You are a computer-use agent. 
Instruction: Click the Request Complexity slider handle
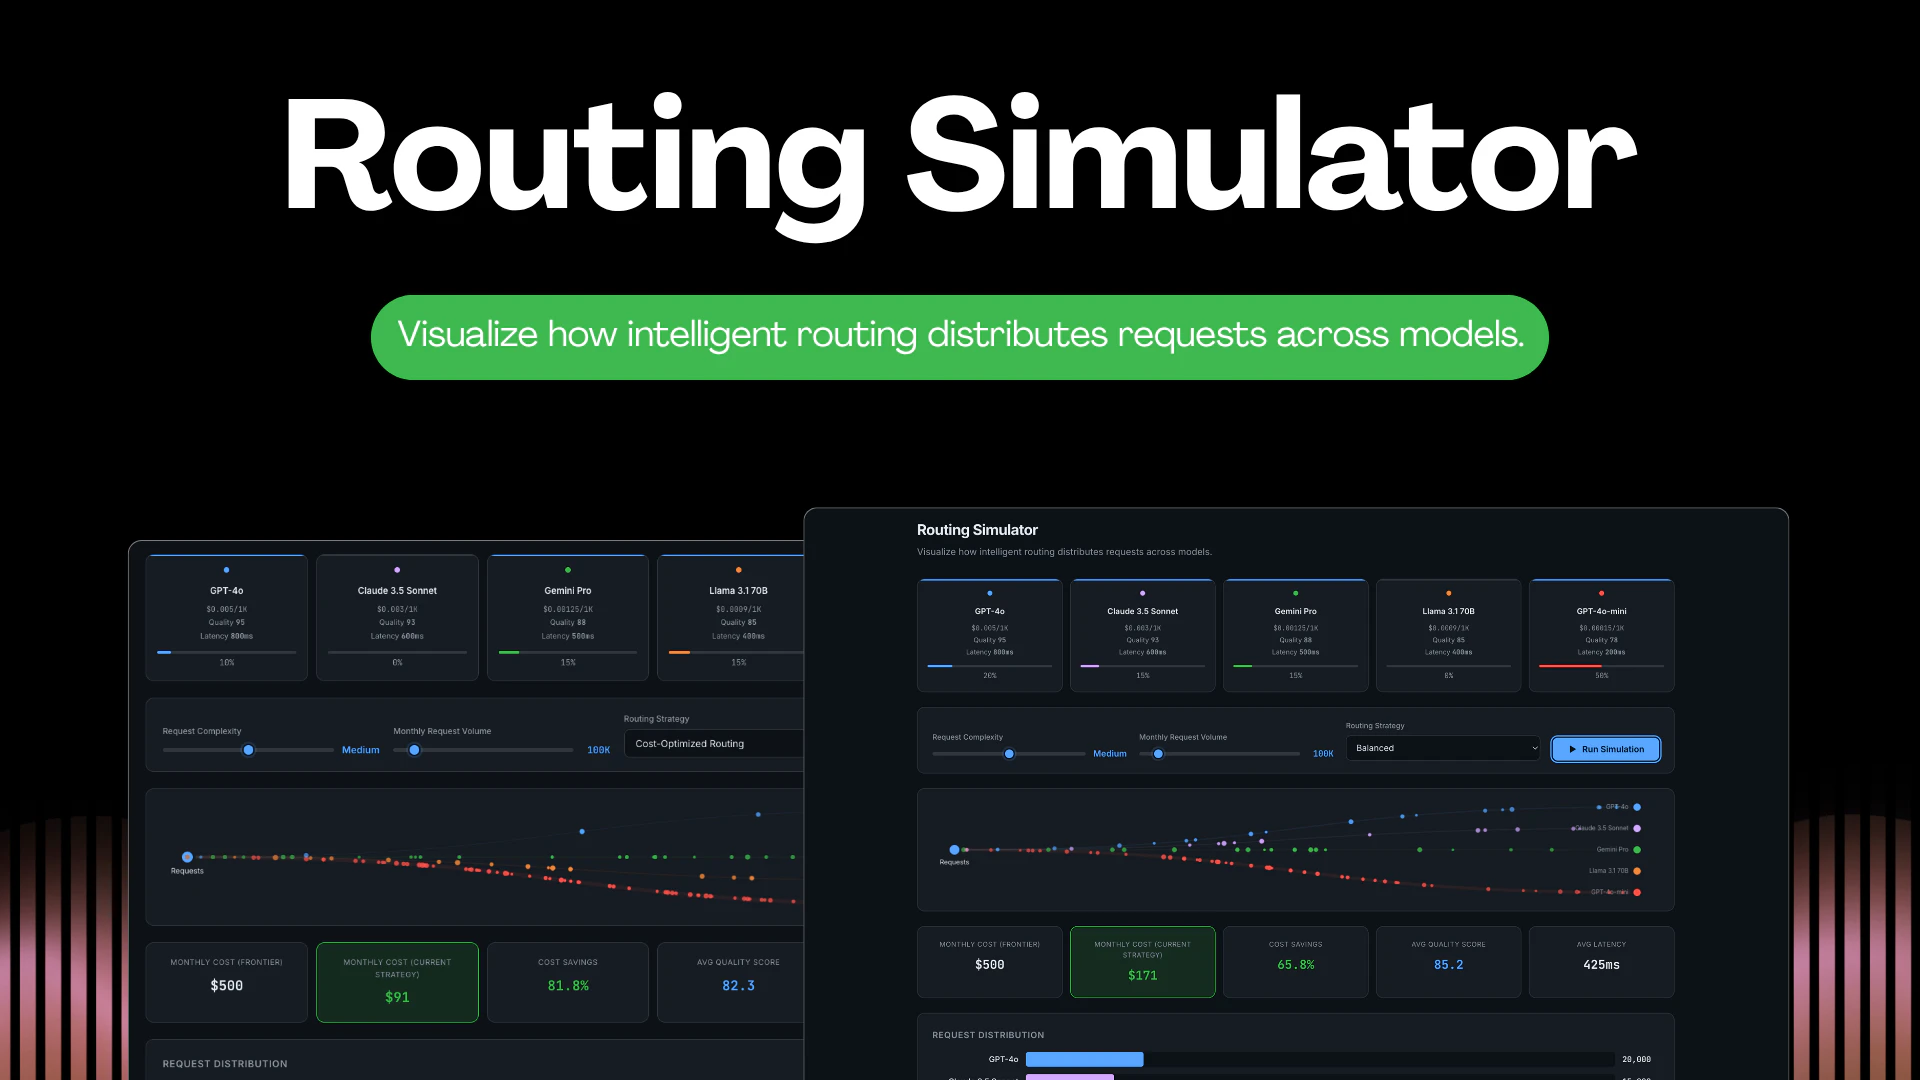(1009, 753)
